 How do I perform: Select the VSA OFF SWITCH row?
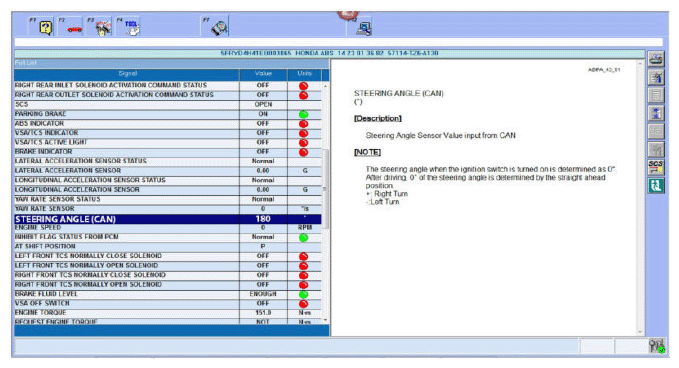pos(168,303)
